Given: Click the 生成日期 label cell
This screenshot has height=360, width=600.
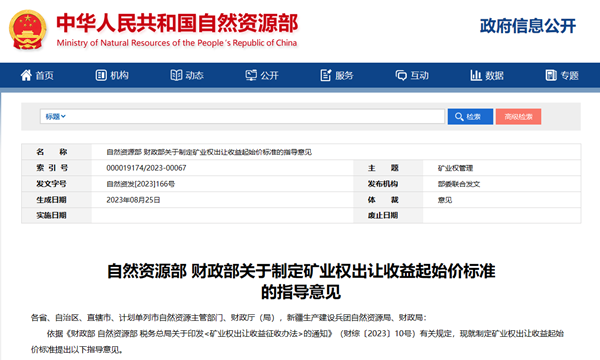Looking at the screenshot, I should point(56,200).
